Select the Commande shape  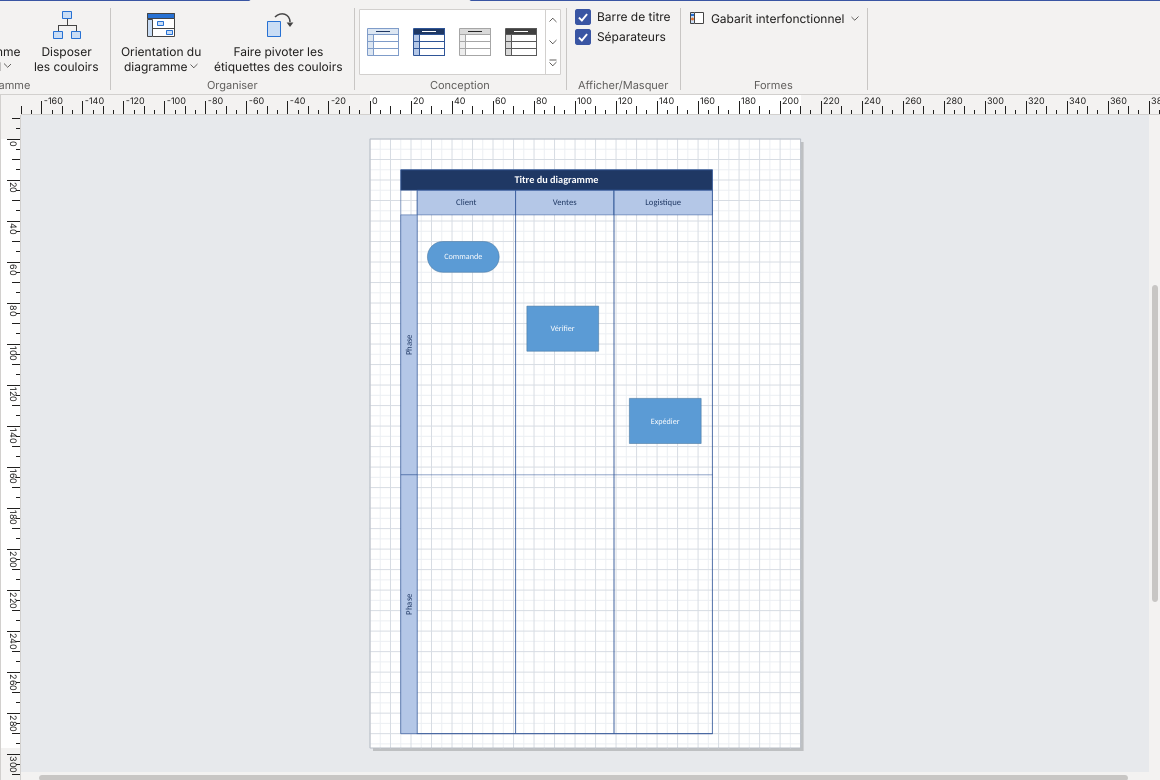463,257
